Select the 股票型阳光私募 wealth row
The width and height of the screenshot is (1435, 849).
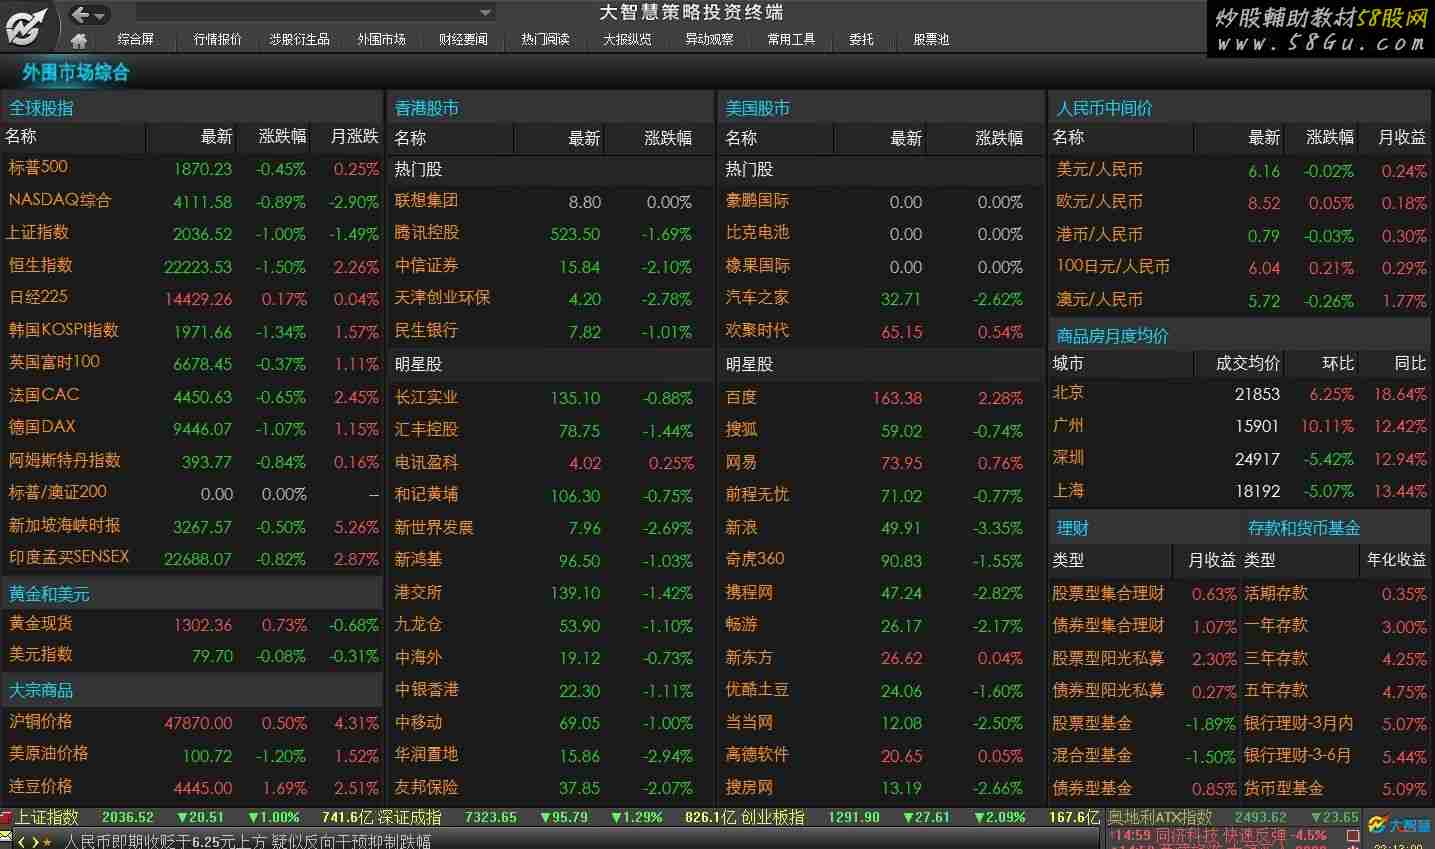[x=1144, y=658]
